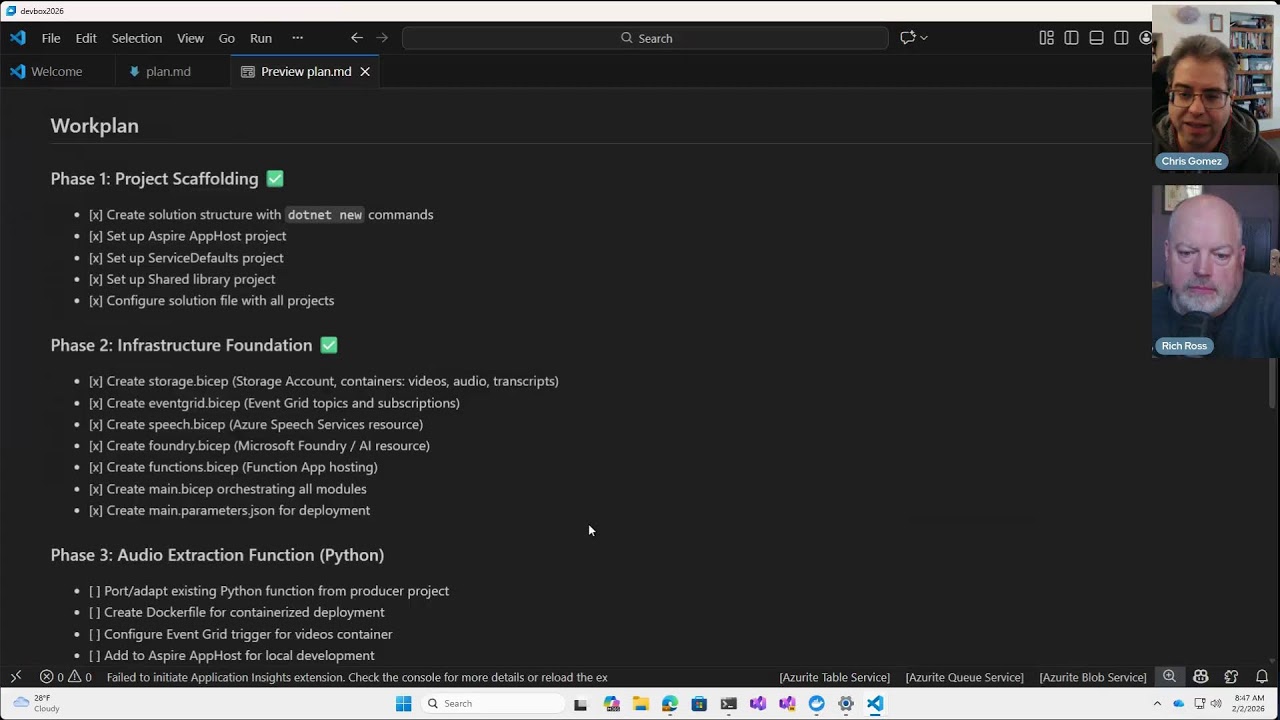
Task: Open Task View on the taskbar
Action: (580, 704)
